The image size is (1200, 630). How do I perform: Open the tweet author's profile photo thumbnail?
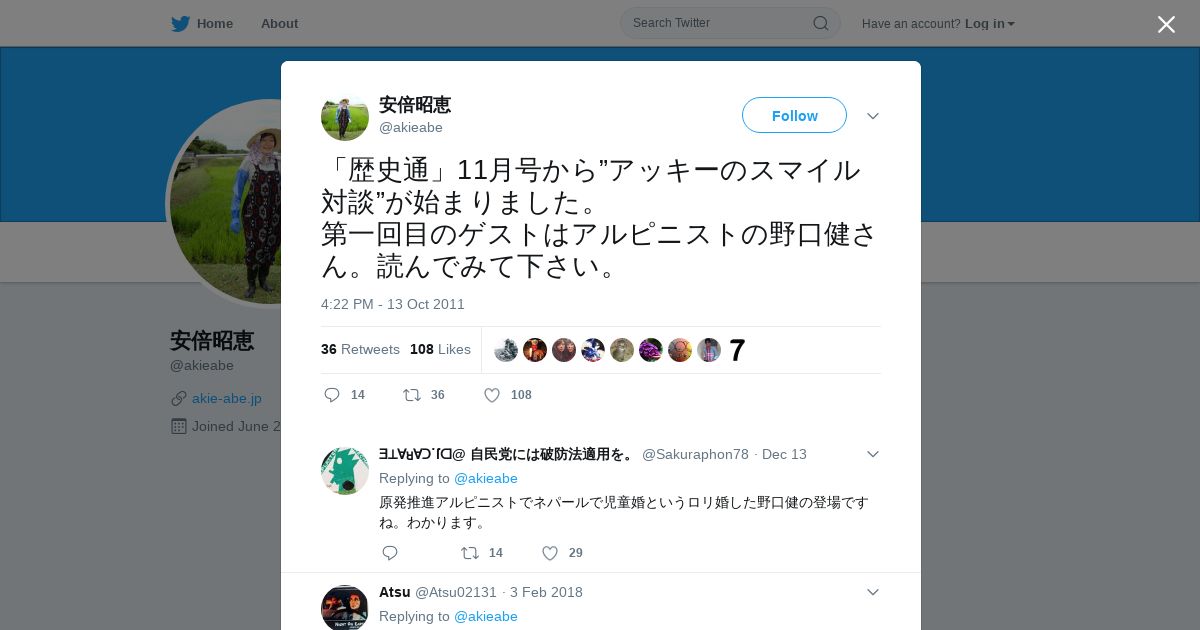[345, 117]
